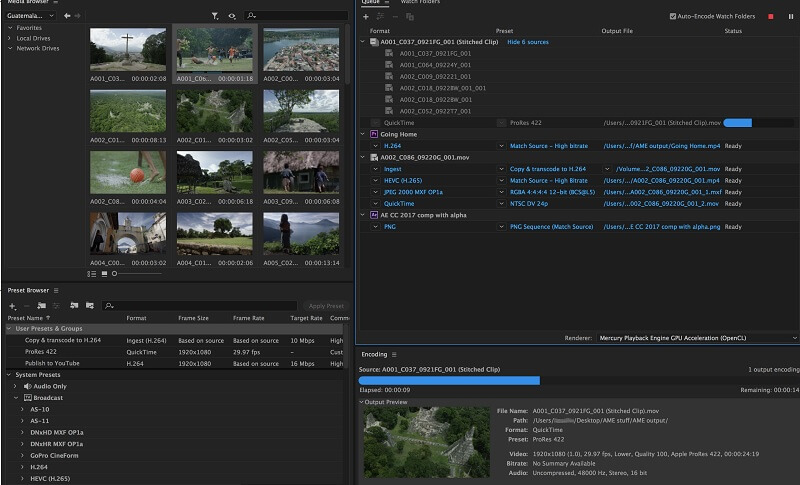Screen dimensions: 800x485
Task: Select the Queue tab
Action: click(372, 2)
